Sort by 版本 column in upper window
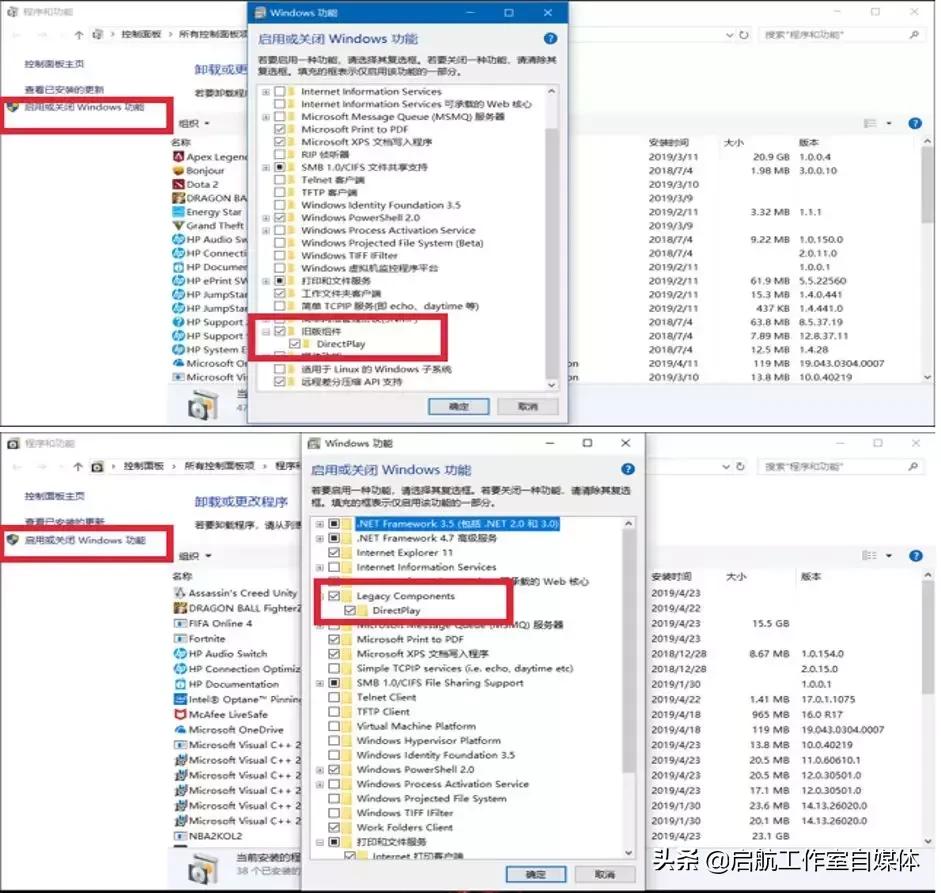 (808, 143)
